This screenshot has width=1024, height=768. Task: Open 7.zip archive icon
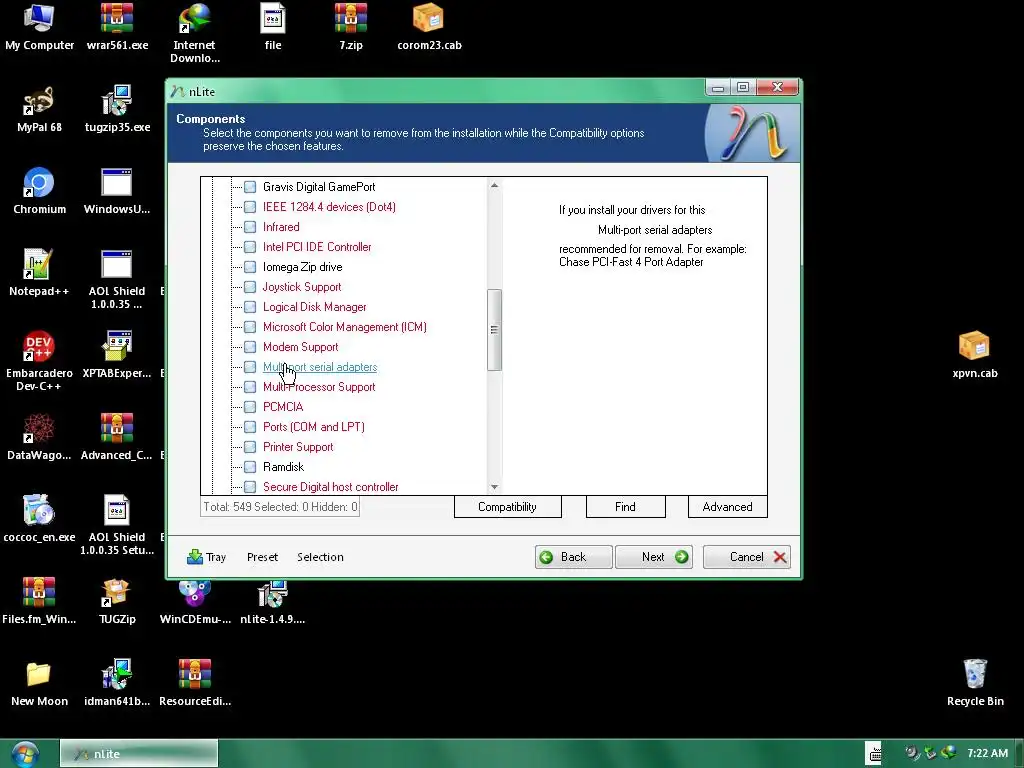coord(351,27)
